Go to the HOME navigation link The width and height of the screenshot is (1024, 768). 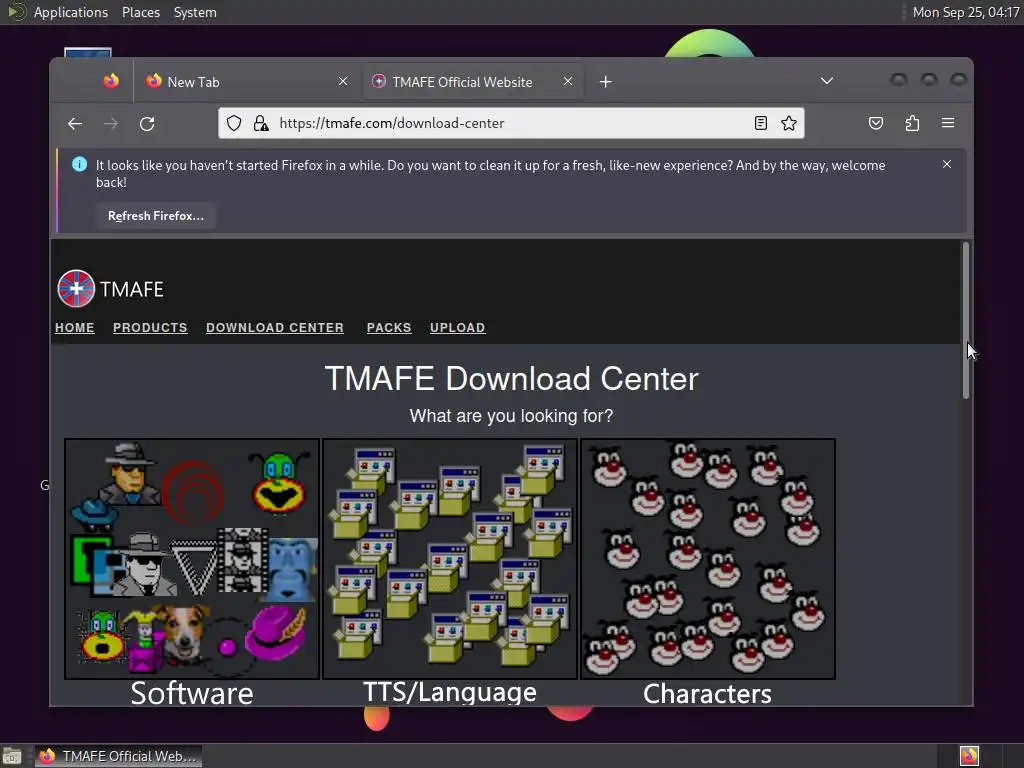(74, 328)
